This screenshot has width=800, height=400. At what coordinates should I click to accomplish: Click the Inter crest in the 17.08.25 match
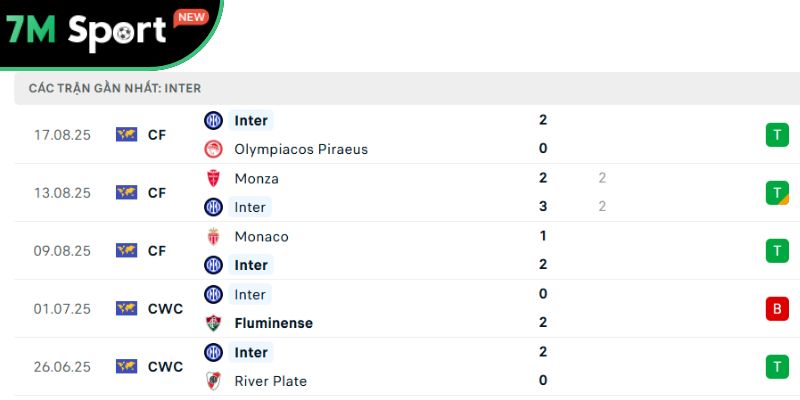coord(213,120)
